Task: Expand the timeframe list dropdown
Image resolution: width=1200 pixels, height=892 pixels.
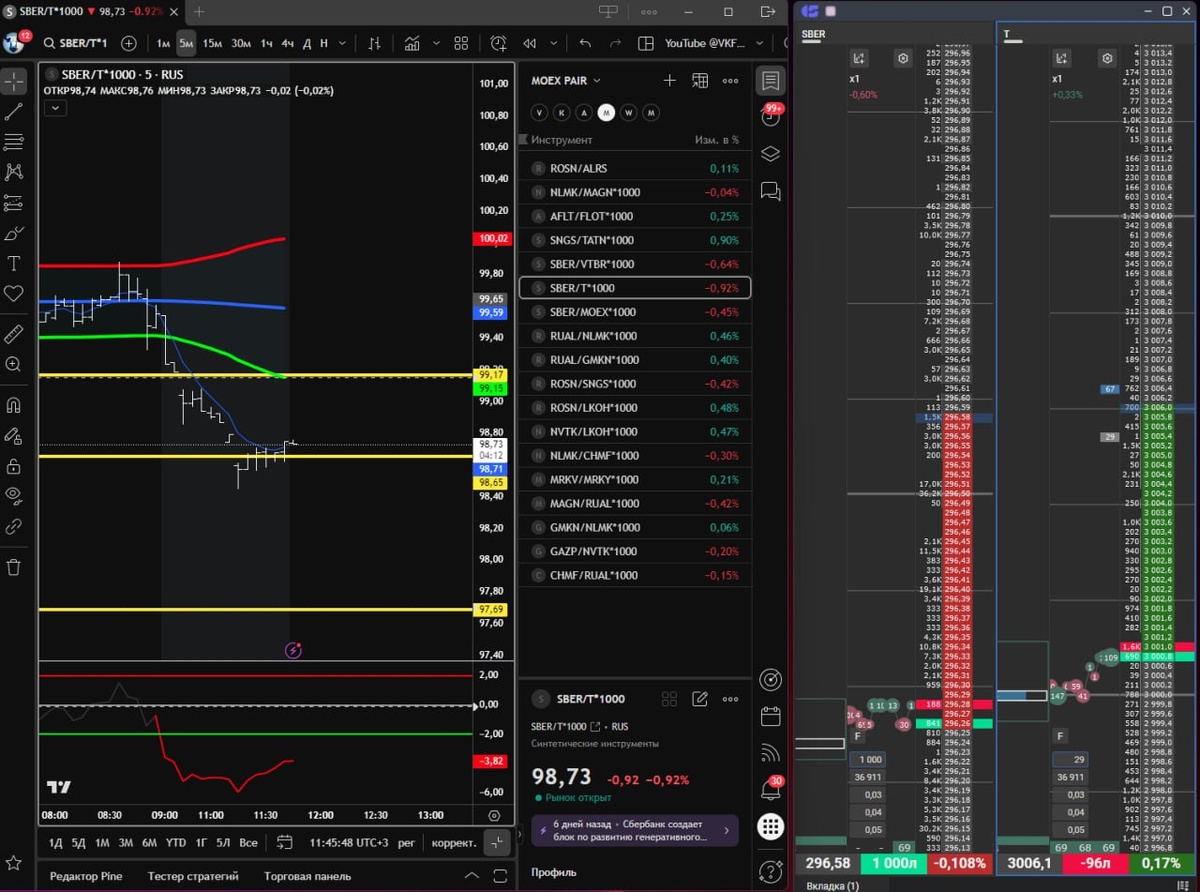Action: tap(342, 43)
